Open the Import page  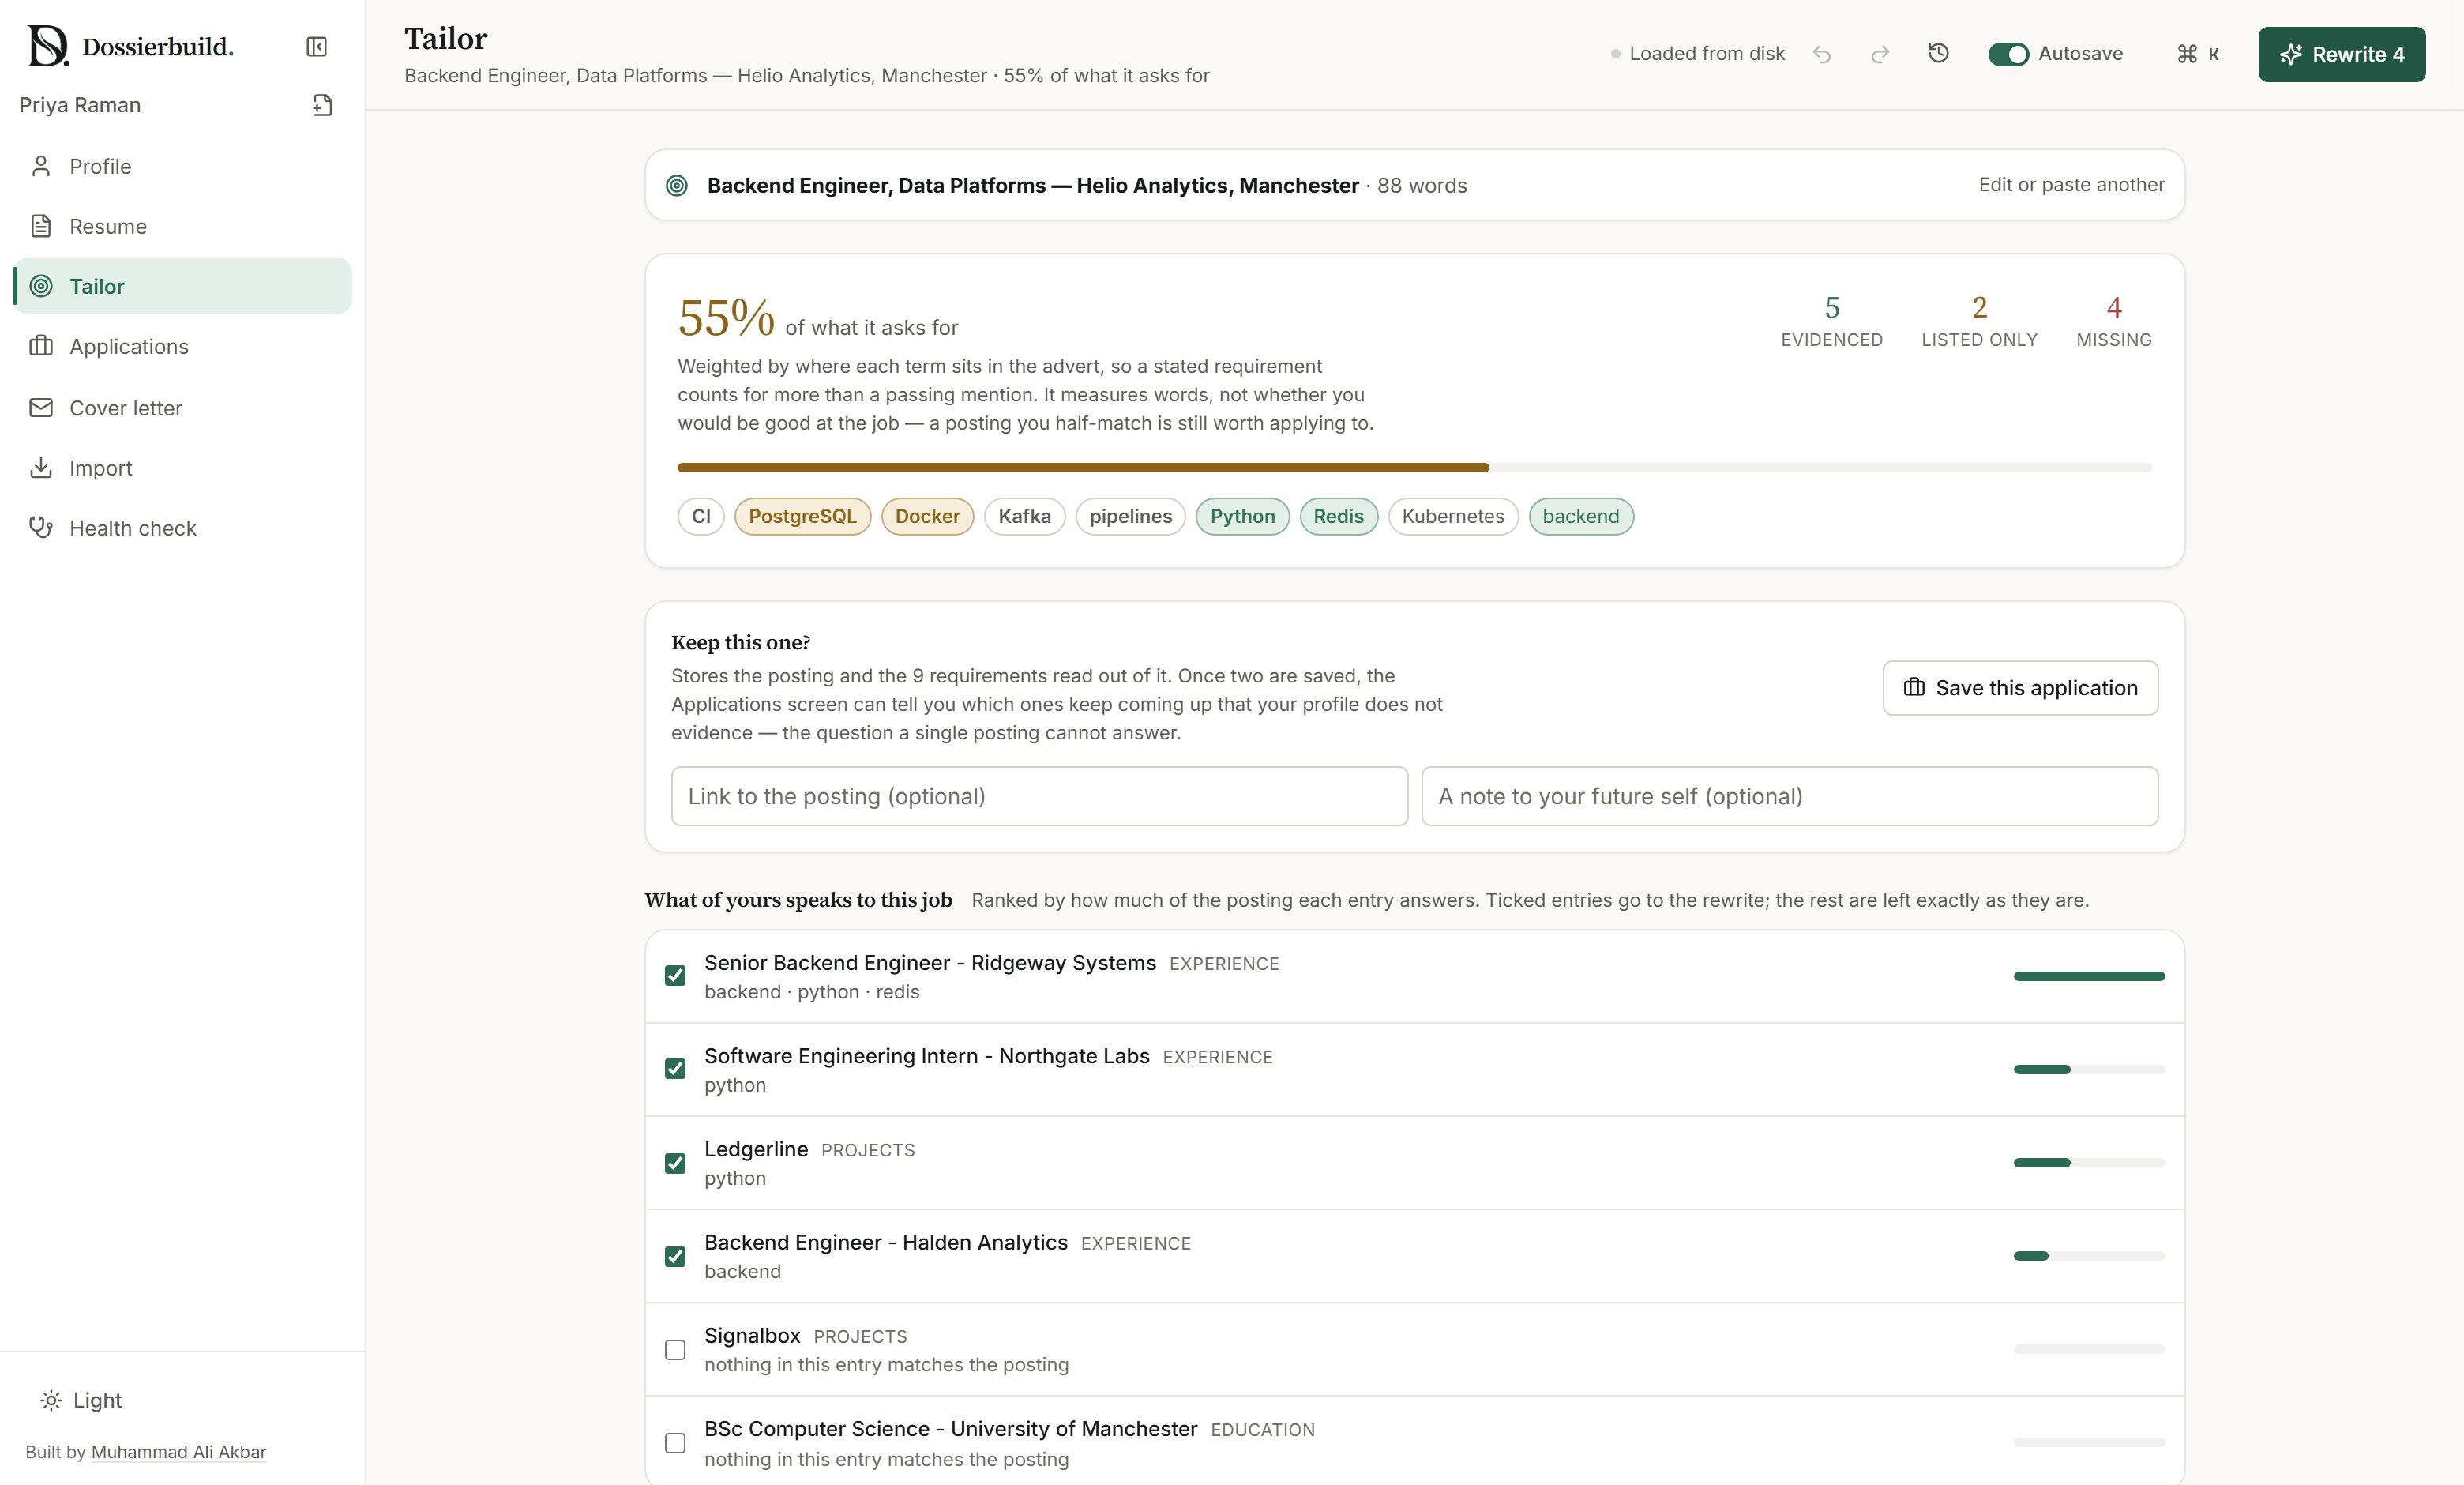pyautogui.click(x=182, y=468)
